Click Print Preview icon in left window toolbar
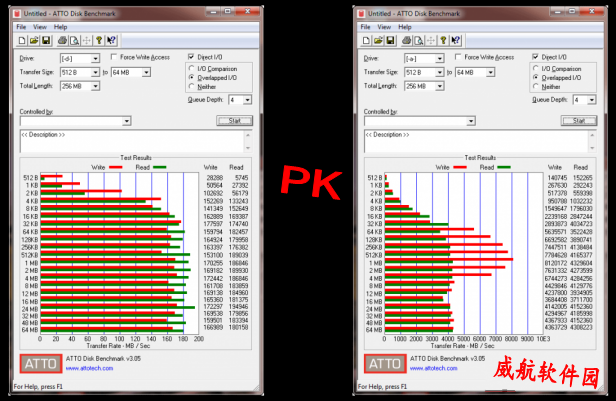Screen dimensions: 616x401 (74, 40)
